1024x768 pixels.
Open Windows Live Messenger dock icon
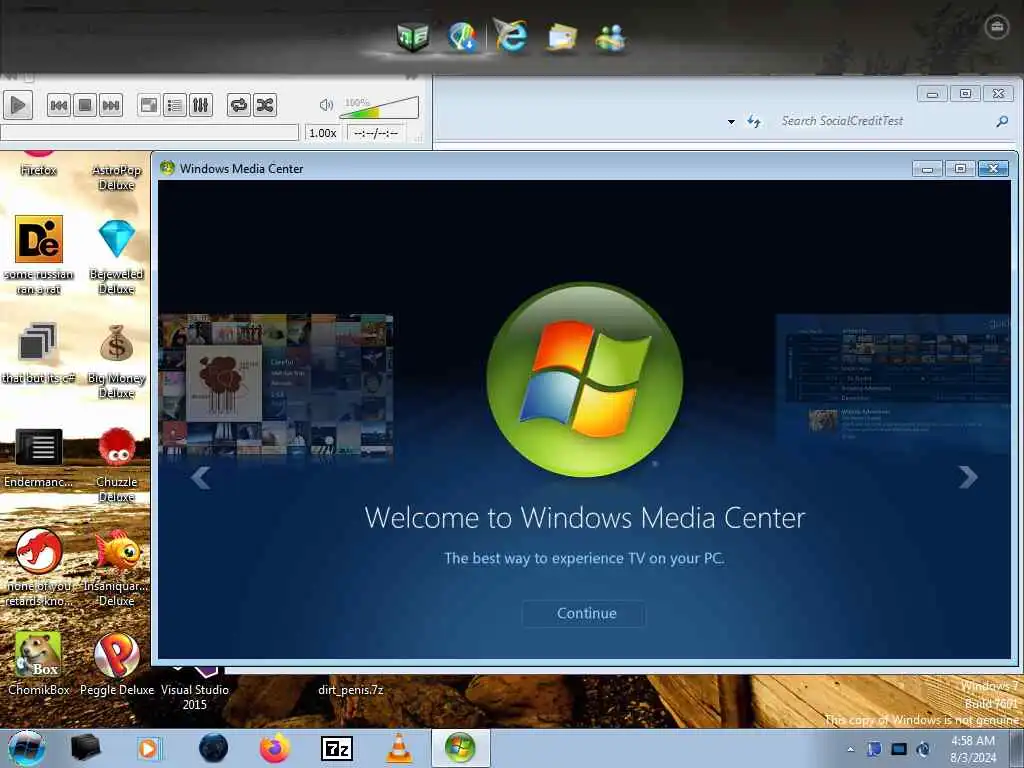(611, 37)
